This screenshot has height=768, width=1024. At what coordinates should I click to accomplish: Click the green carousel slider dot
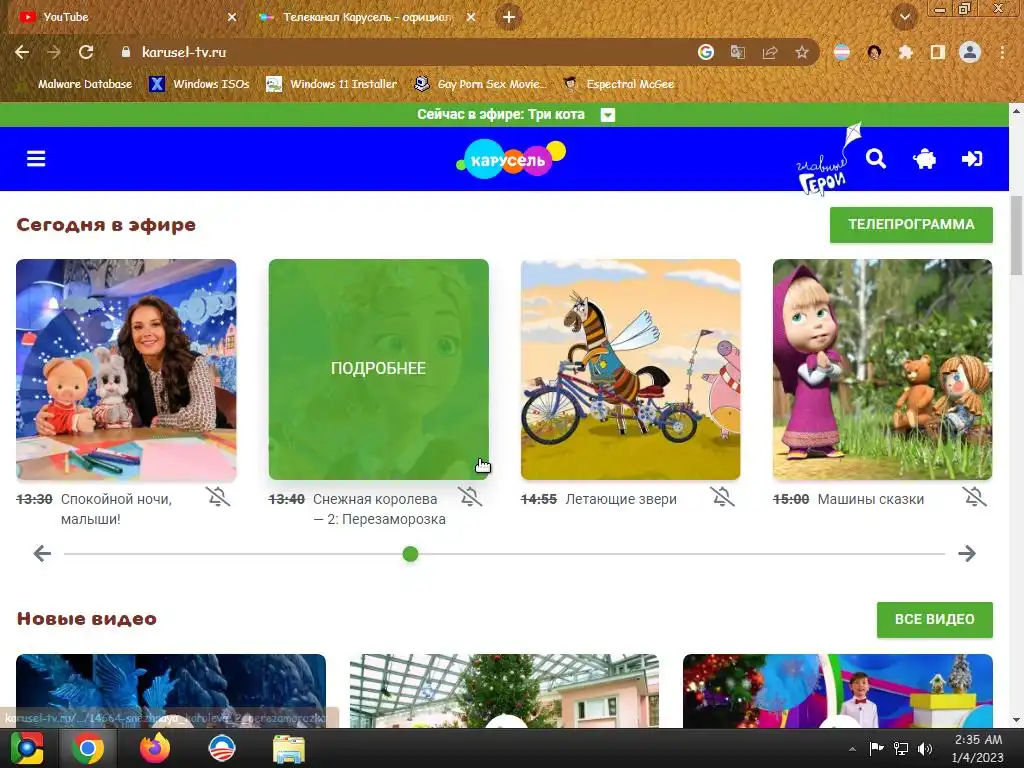pyautogui.click(x=410, y=554)
